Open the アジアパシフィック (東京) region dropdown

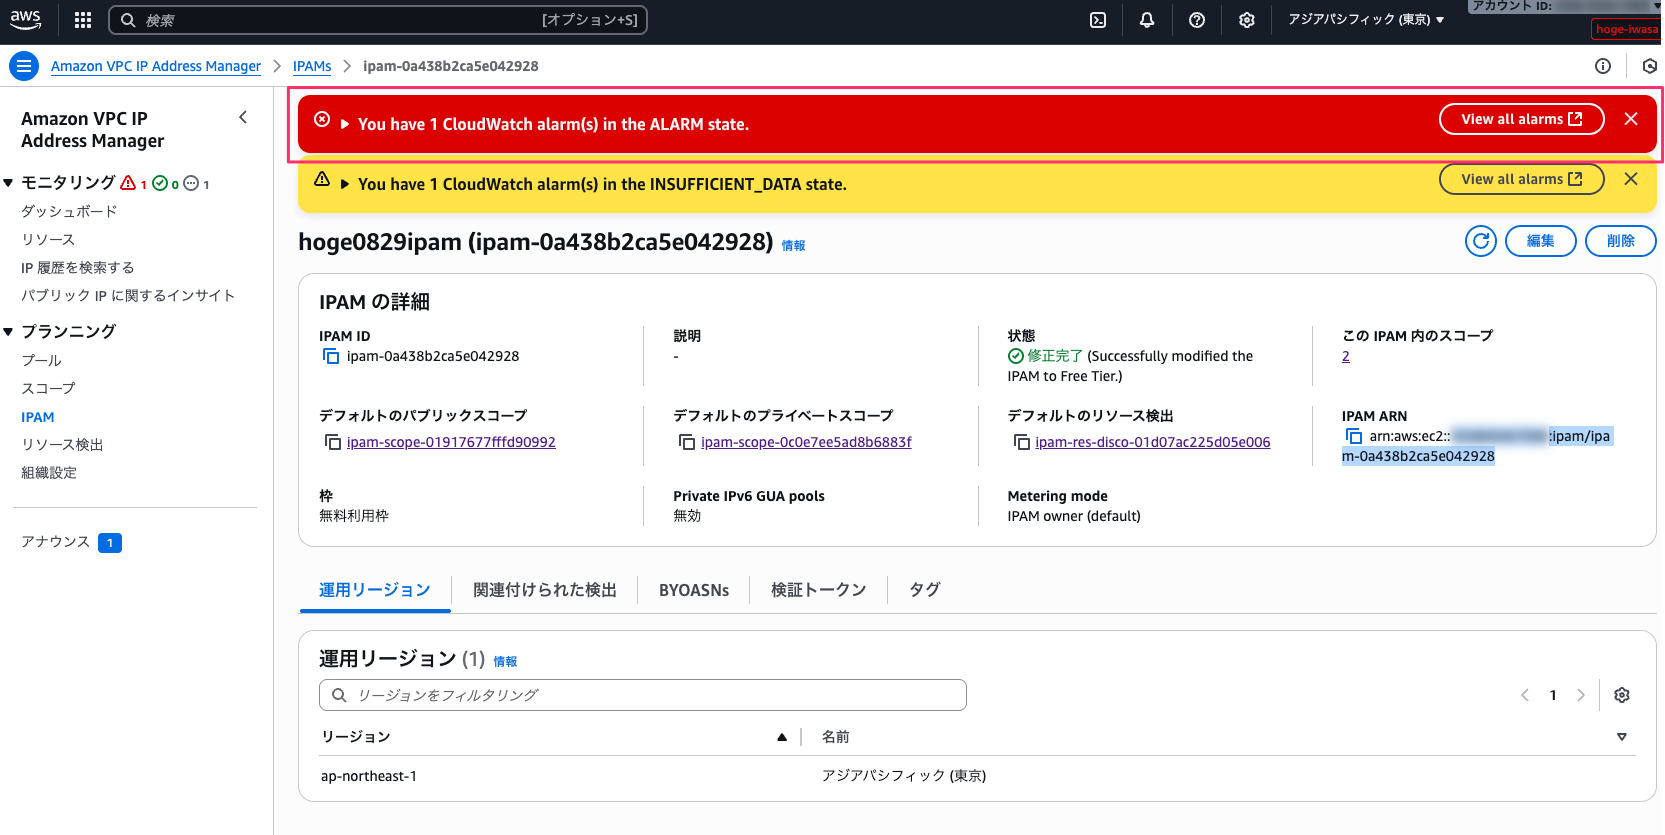pos(1365,20)
